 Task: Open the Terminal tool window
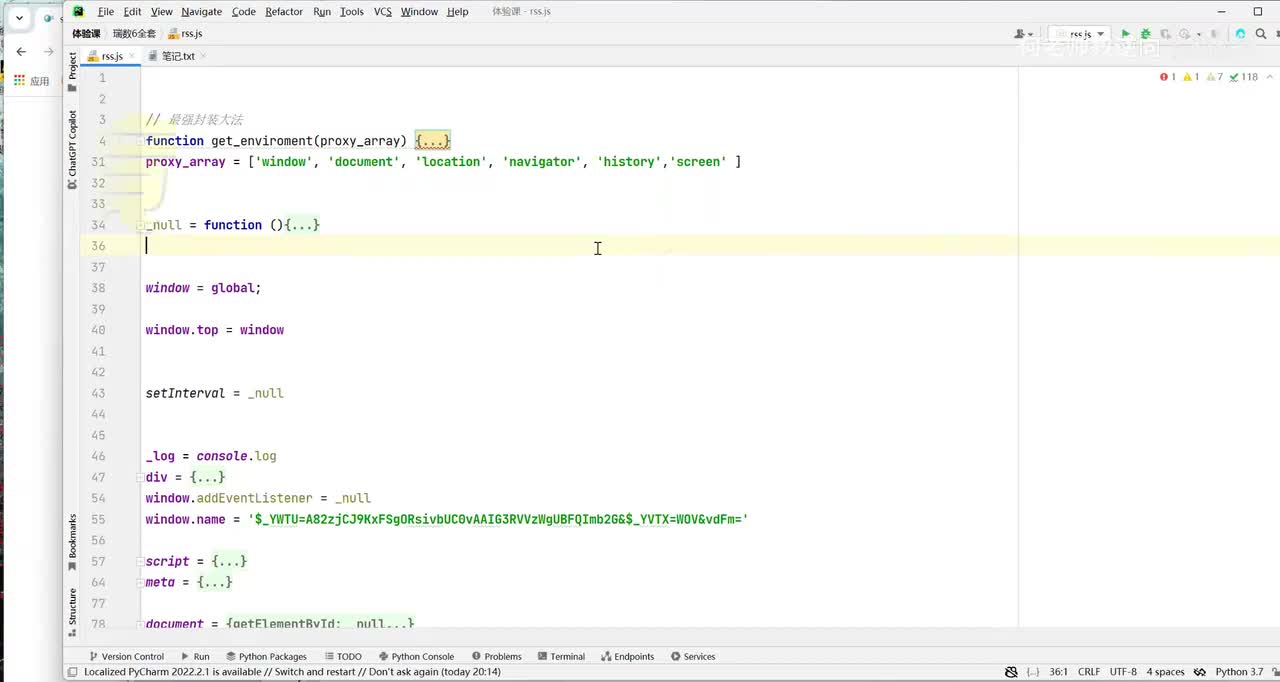pyautogui.click(x=560, y=656)
